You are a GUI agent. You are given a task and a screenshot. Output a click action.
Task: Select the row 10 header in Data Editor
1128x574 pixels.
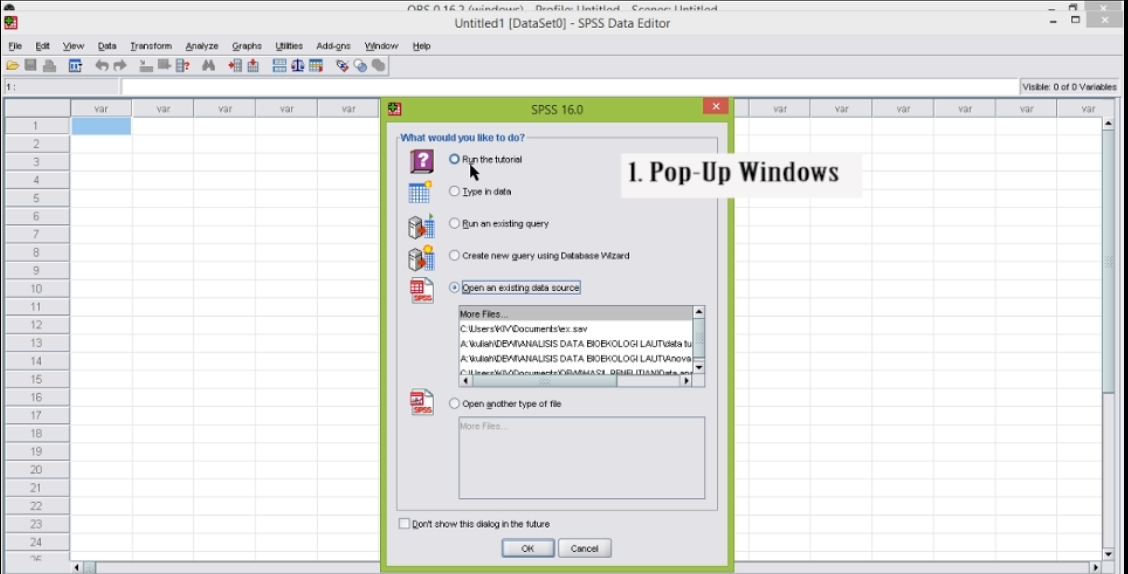click(x=37, y=288)
